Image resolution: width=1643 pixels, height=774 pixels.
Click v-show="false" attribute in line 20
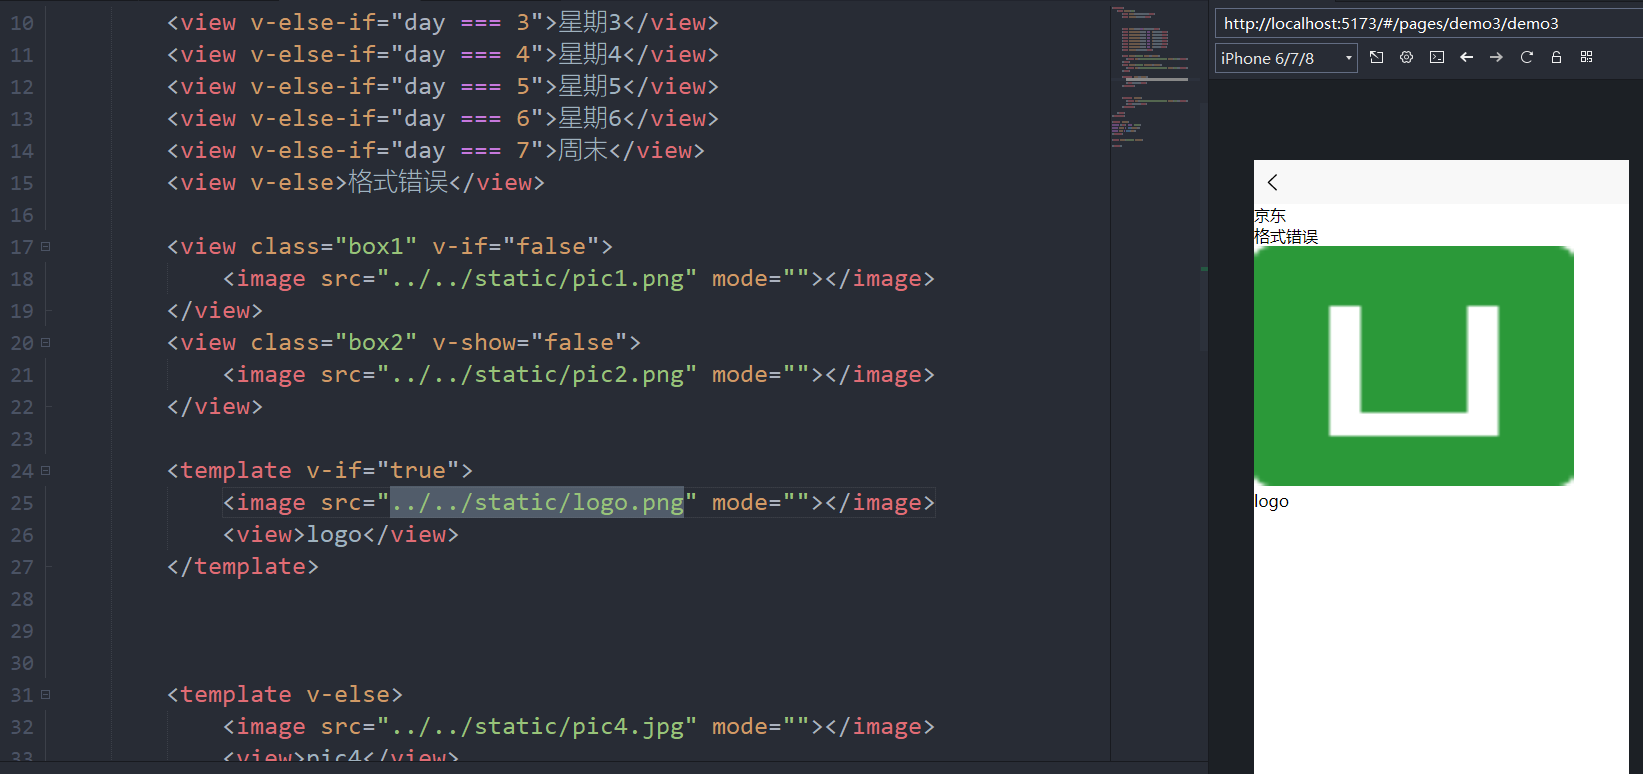coord(529,342)
